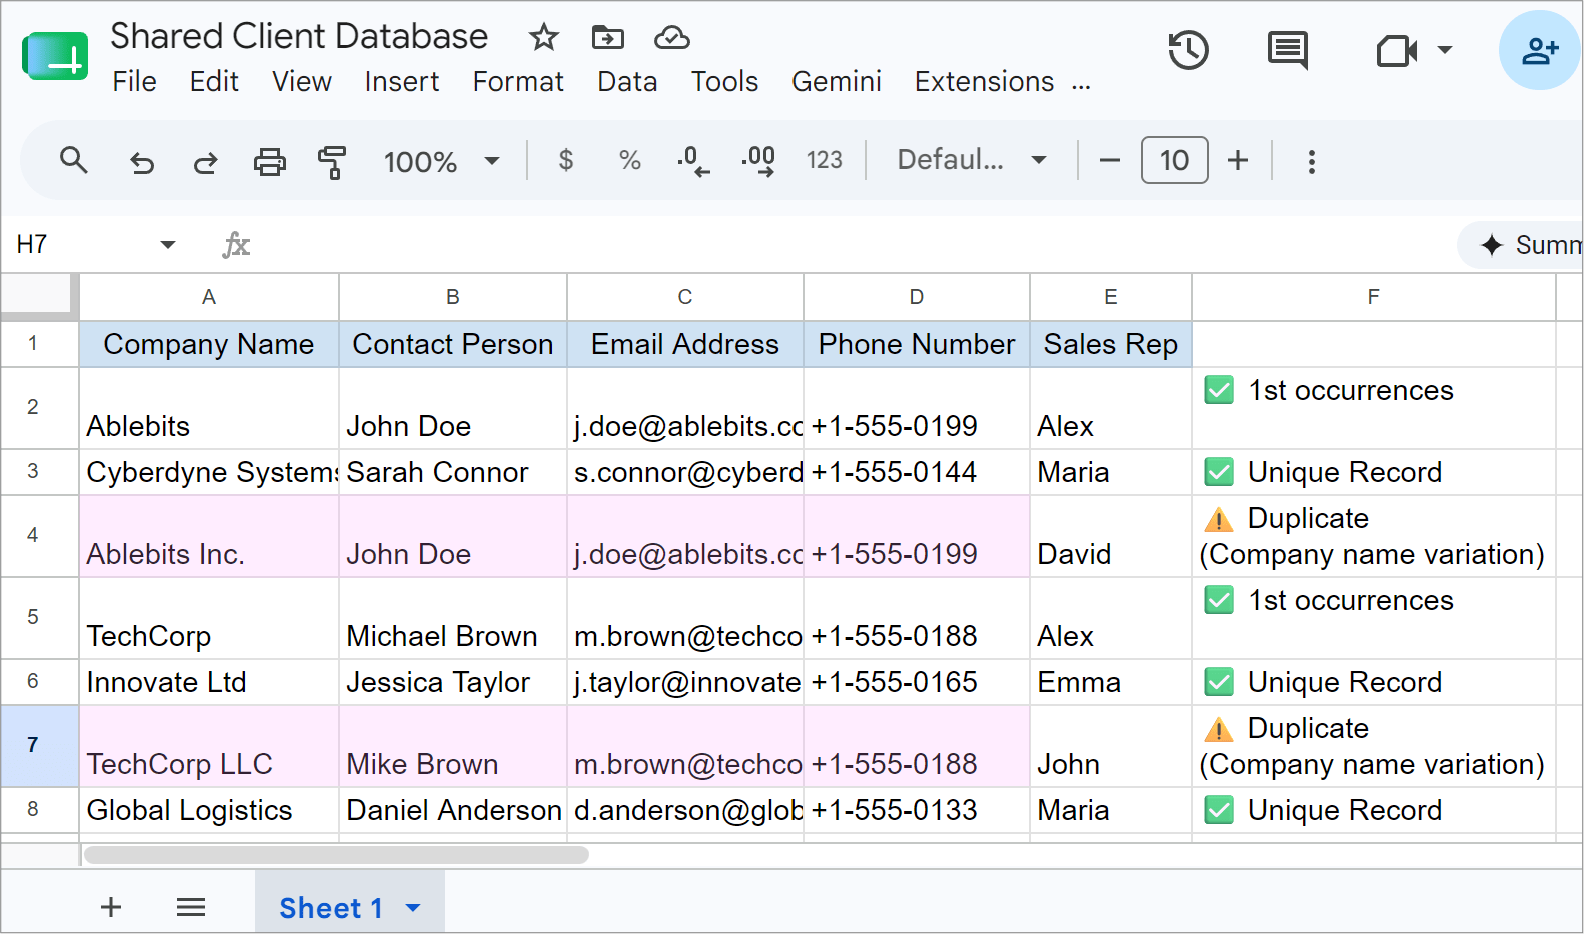The image size is (1584, 934).
Task: Open the Extensions menu
Action: 985,82
